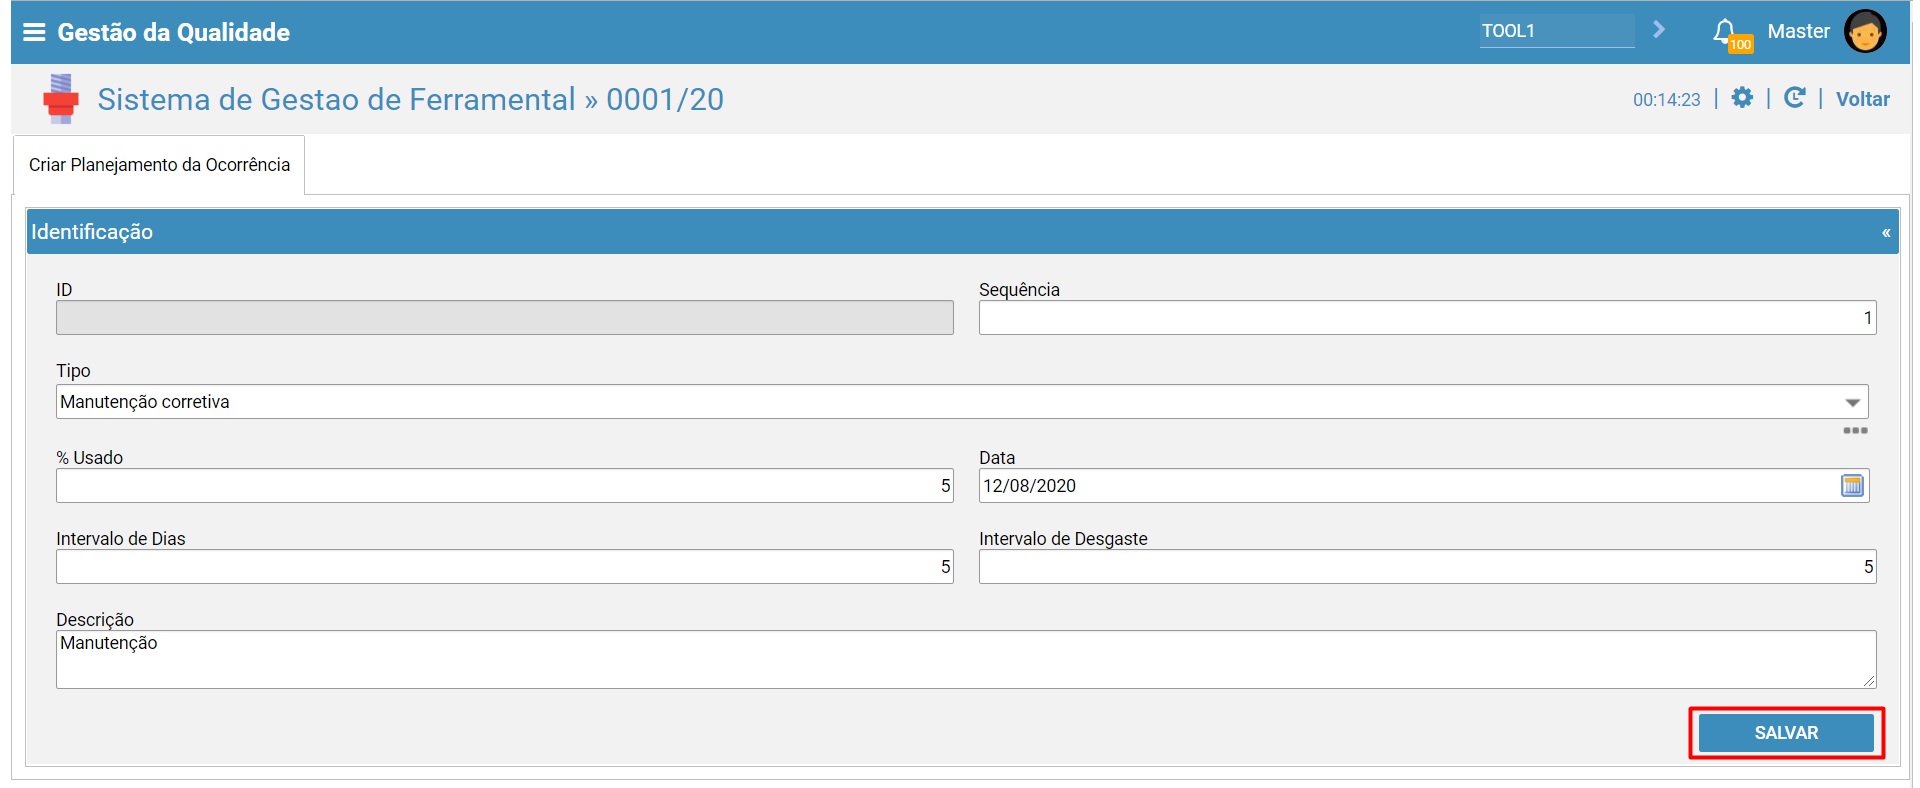Viewport: 1920px width, 788px height.
Task: Open the Master user avatar
Action: tap(1865, 31)
